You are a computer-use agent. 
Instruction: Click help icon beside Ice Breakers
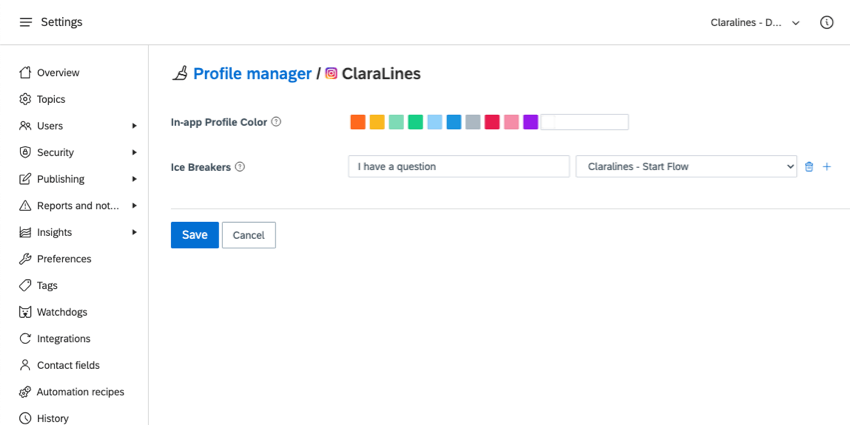[x=240, y=167]
